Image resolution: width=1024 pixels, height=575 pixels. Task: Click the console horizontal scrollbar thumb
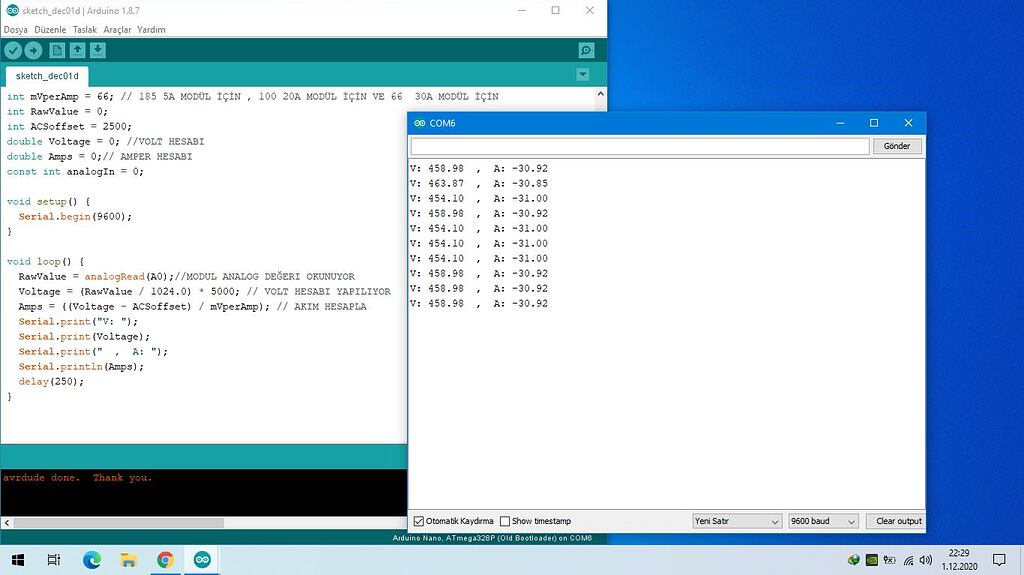tap(119, 523)
